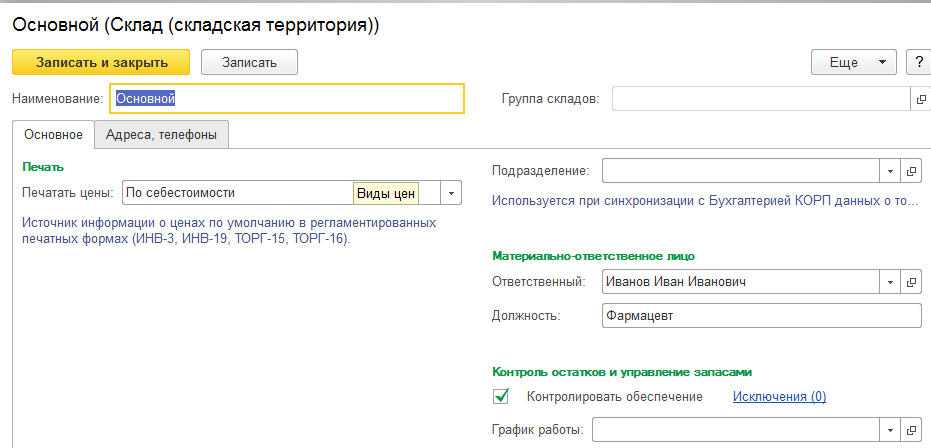Toggle the Контролировать обеспечение checkbox
Viewport: 931px width, 448px height.
pyautogui.click(x=501, y=396)
